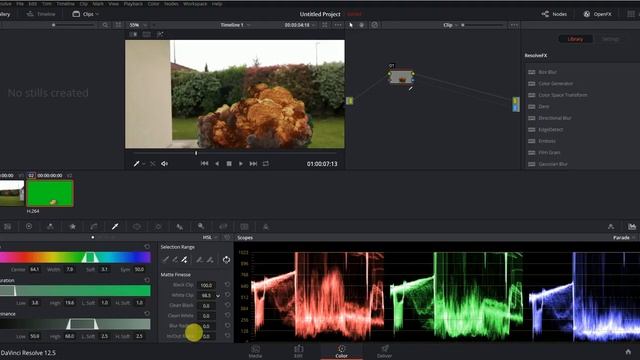Open the viewer zoom percentage dropdown
Image resolution: width=640 pixels, height=360 pixels.
coord(138,25)
